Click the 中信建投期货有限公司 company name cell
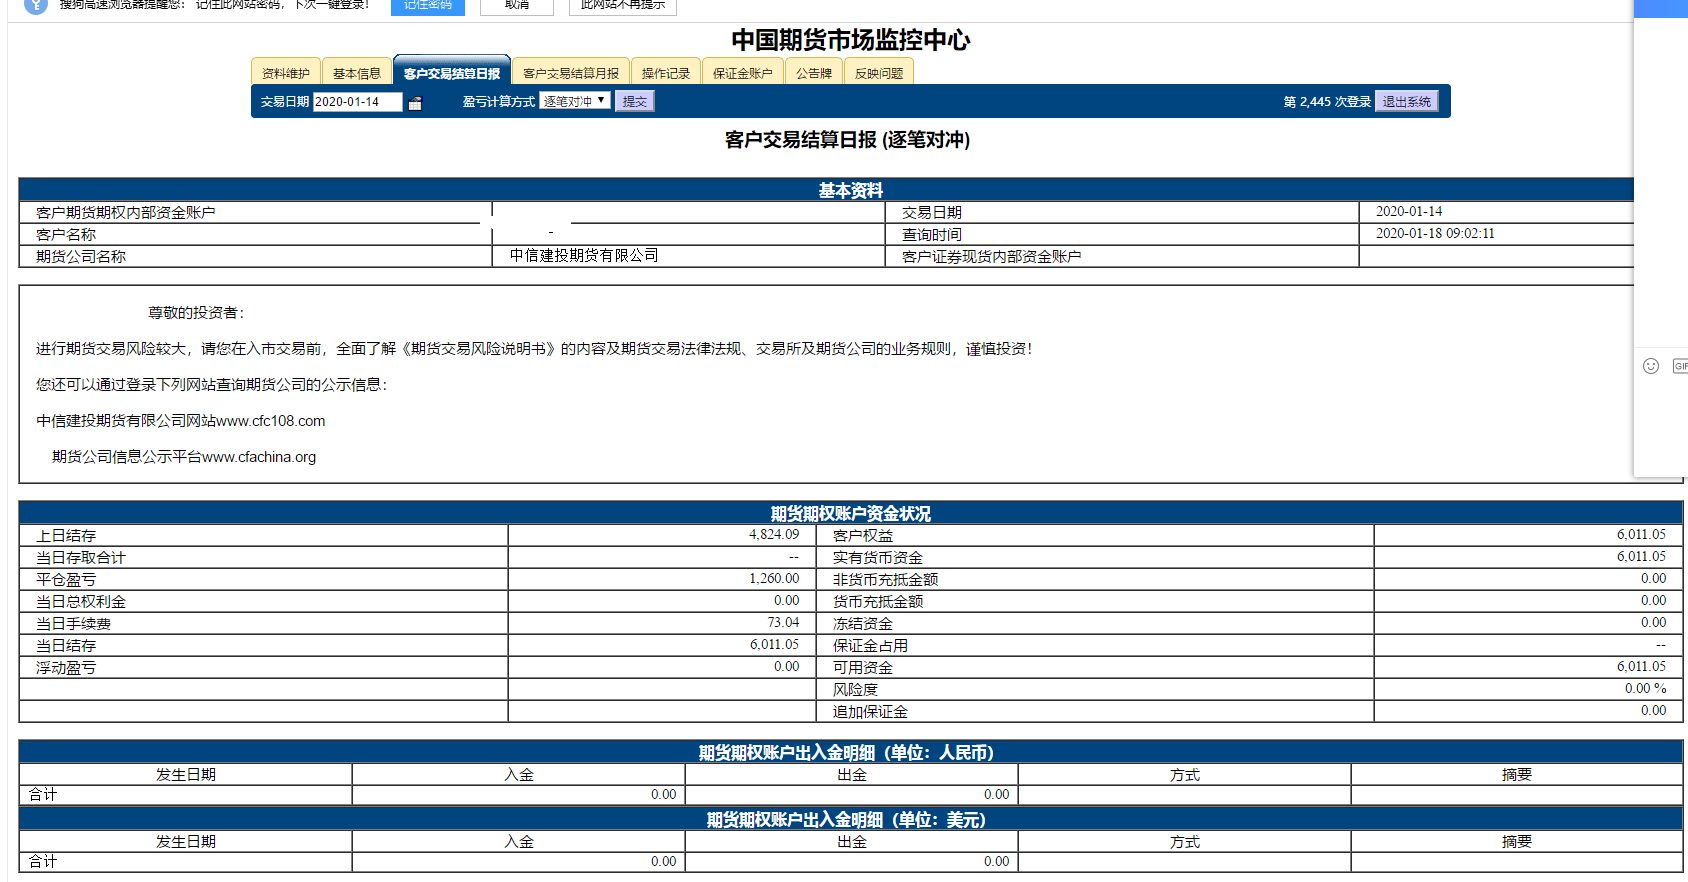 point(584,255)
